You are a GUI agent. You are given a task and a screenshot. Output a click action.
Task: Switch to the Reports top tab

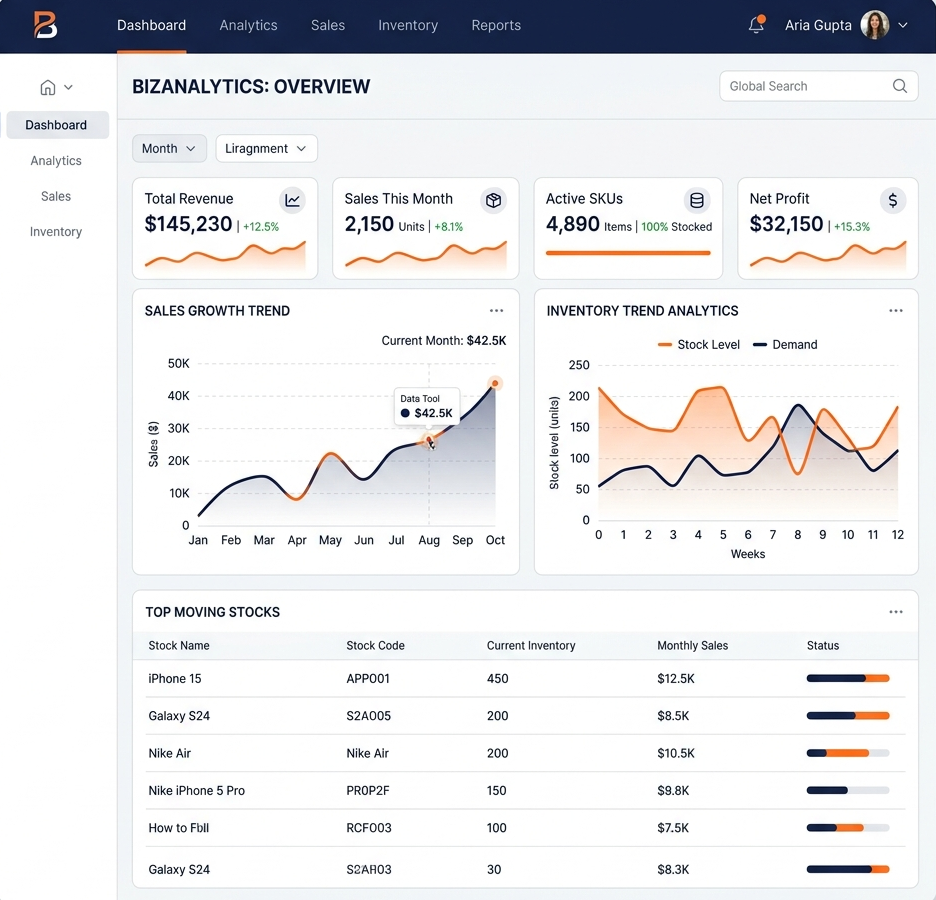[496, 25]
